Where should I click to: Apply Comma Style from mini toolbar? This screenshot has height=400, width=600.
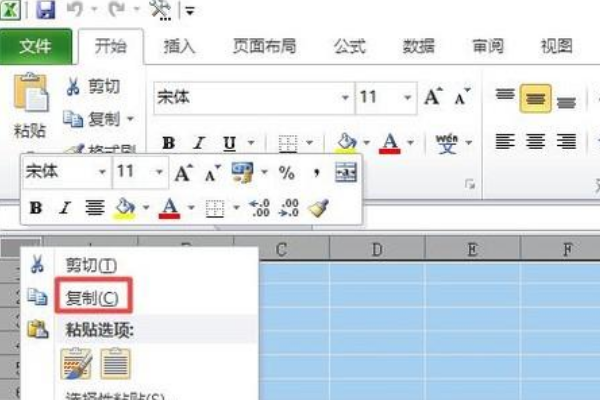click(x=316, y=173)
